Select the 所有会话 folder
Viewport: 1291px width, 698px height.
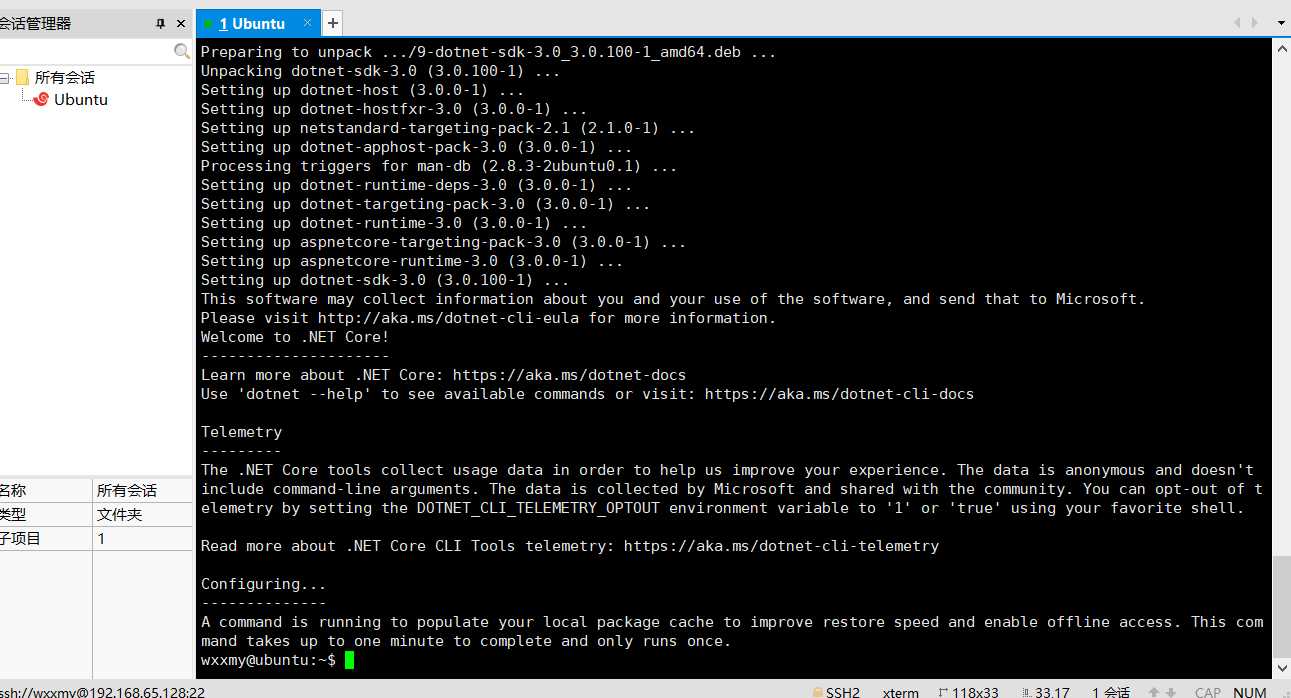click(x=65, y=78)
